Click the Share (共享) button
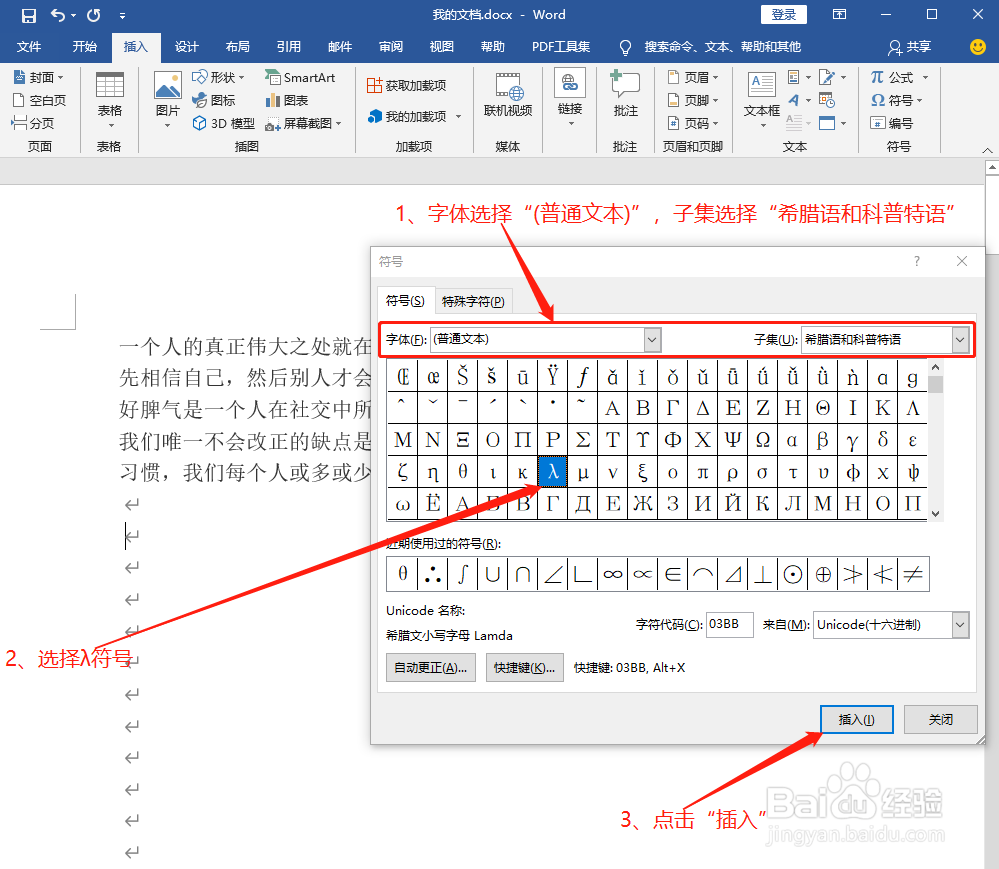999x869 pixels. 910,47
